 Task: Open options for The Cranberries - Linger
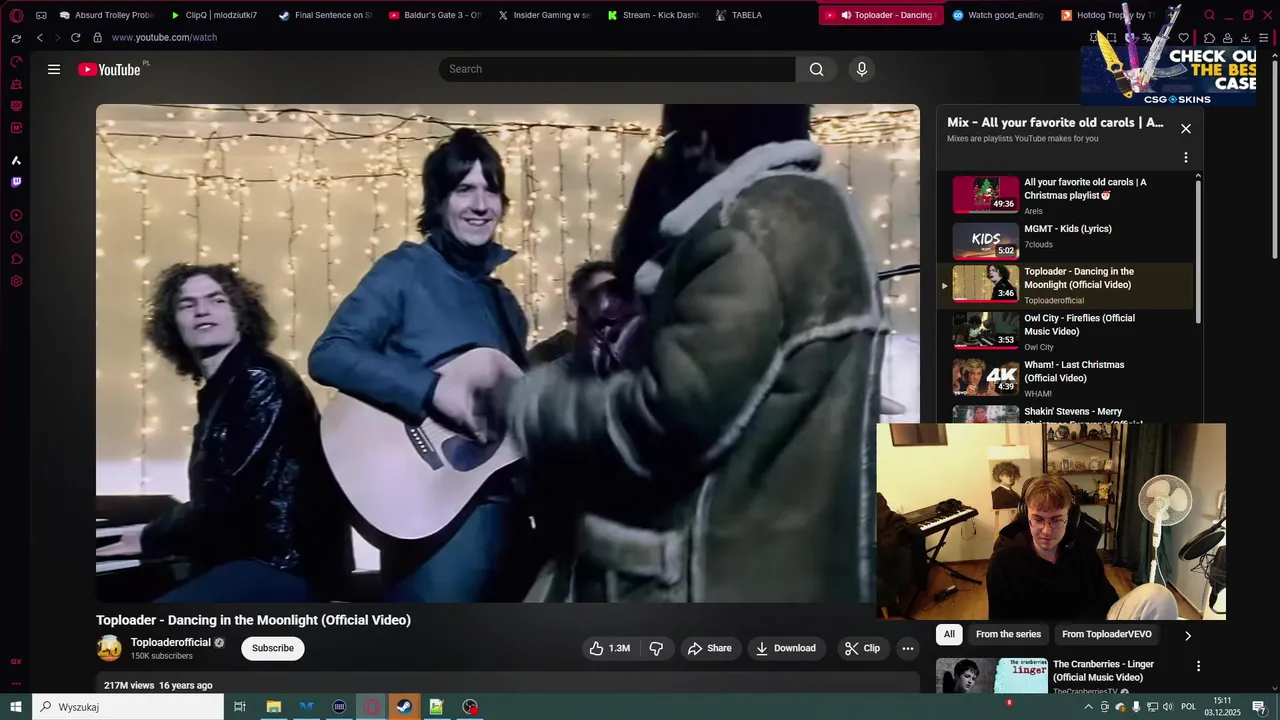(1198, 666)
